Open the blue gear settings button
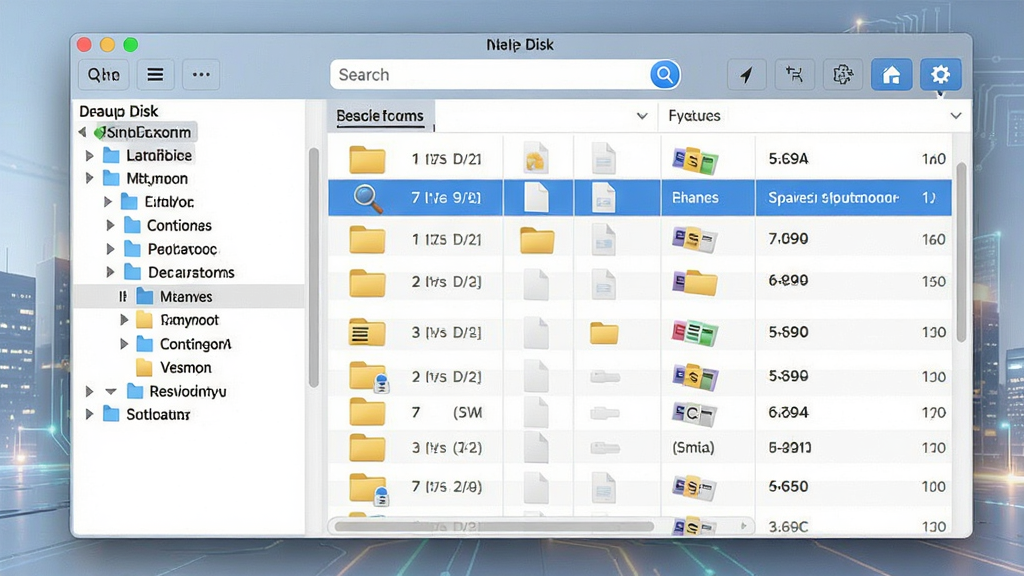Image resolution: width=1024 pixels, height=576 pixels. coord(940,74)
